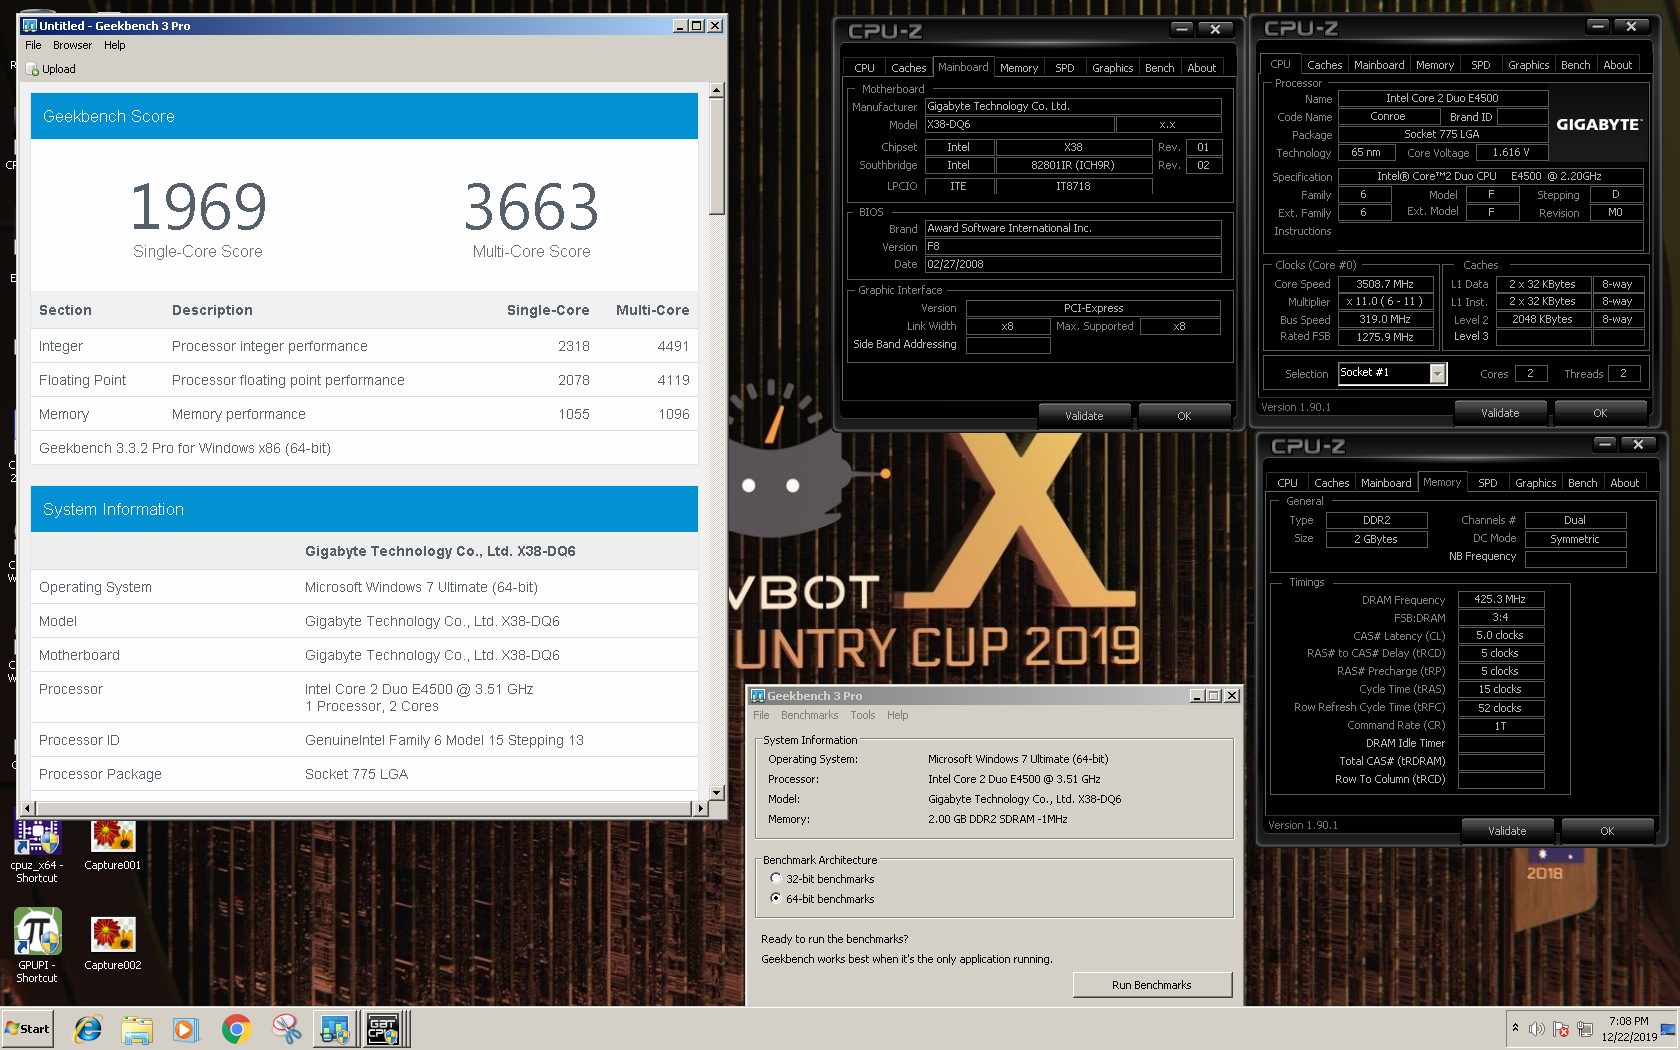Open Action Center flag tray icon

point(1561,1029)
